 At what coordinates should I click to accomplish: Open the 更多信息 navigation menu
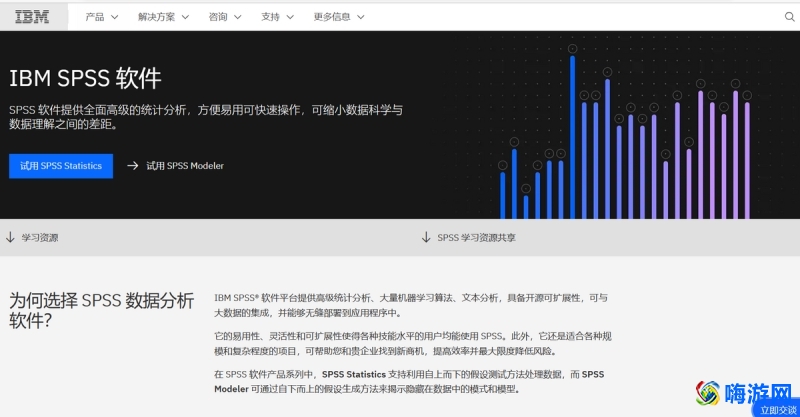[339, 17]
